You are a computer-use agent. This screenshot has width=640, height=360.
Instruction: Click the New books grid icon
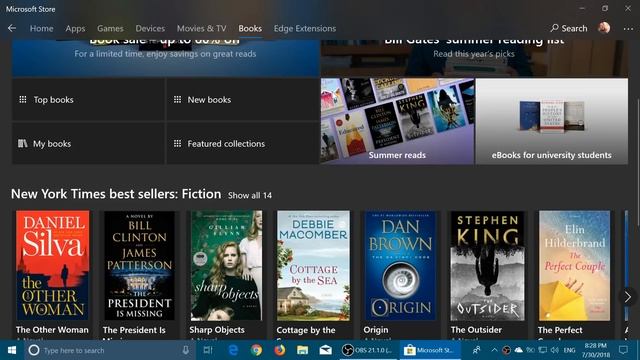pos(177,99)
